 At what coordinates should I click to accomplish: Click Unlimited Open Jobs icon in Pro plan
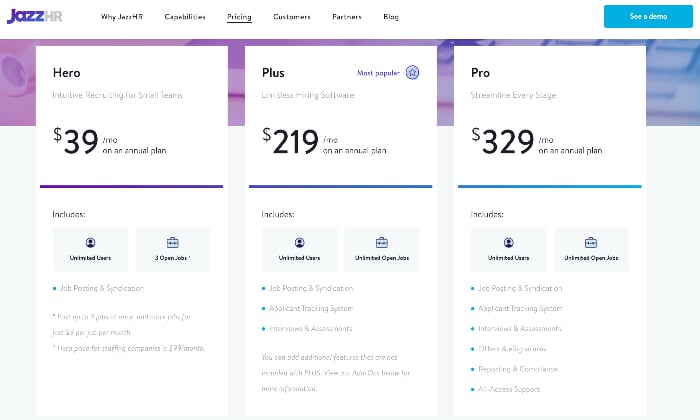pyautogui.click(x=591, y=242)
